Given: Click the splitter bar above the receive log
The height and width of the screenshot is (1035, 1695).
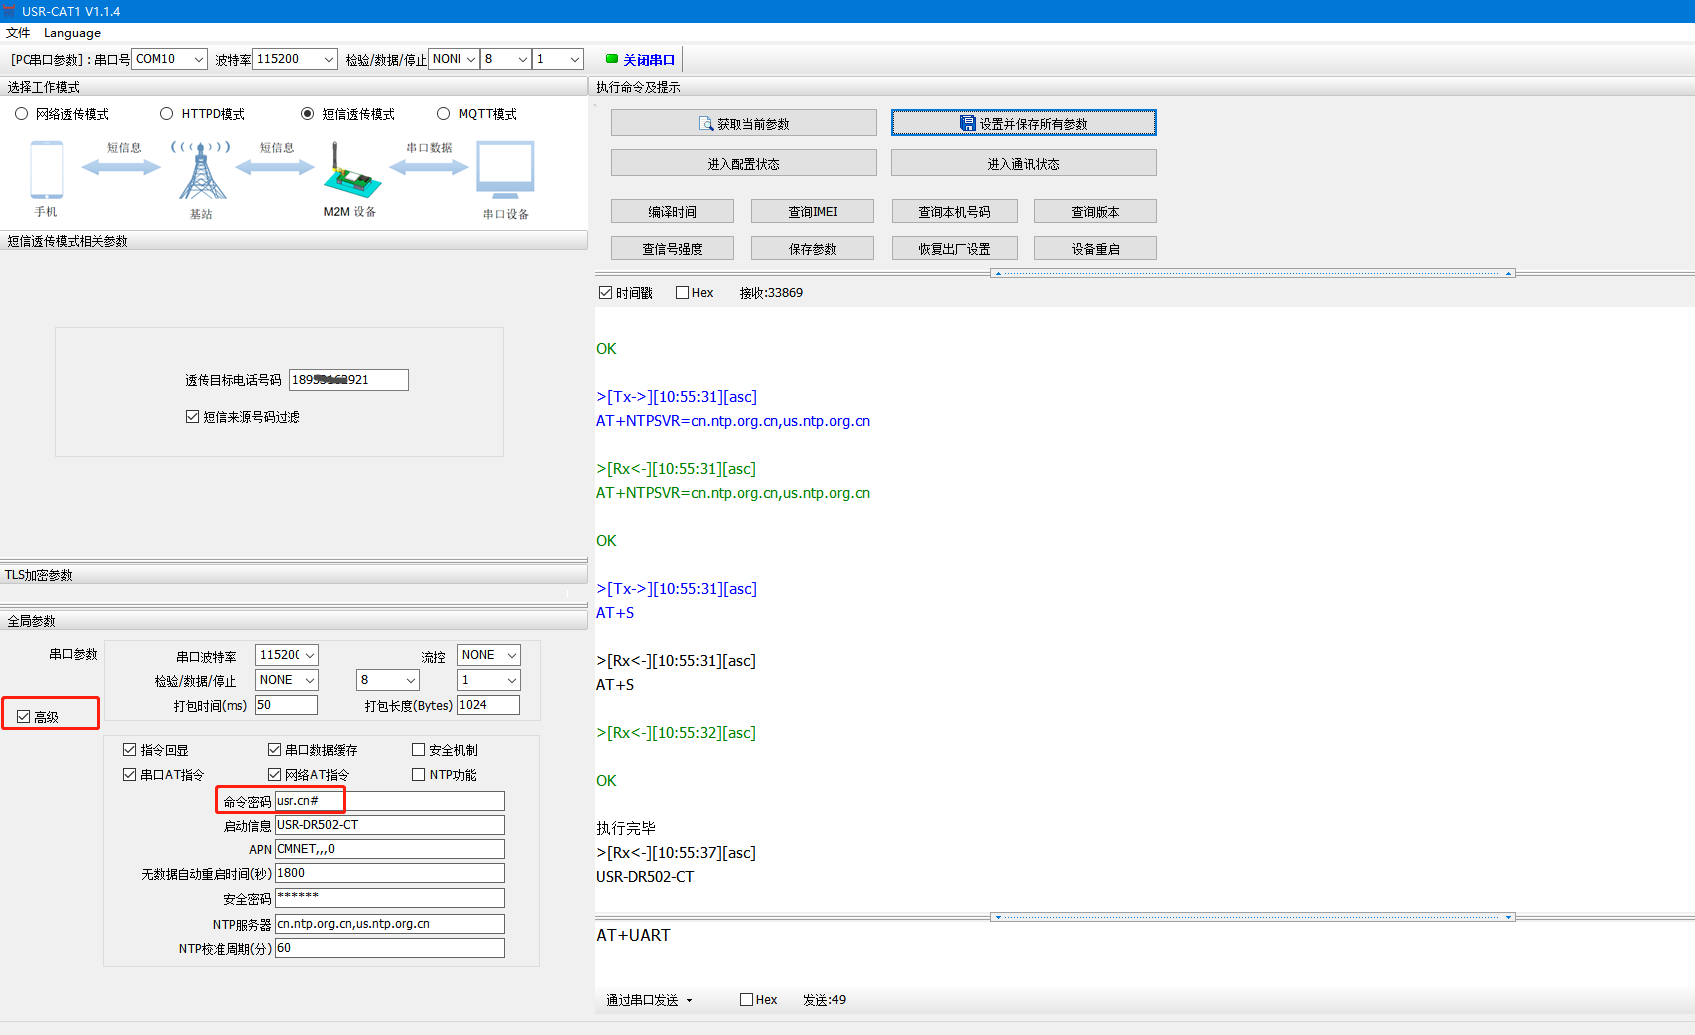Looking at the screenshot, I should (1253, 273).
